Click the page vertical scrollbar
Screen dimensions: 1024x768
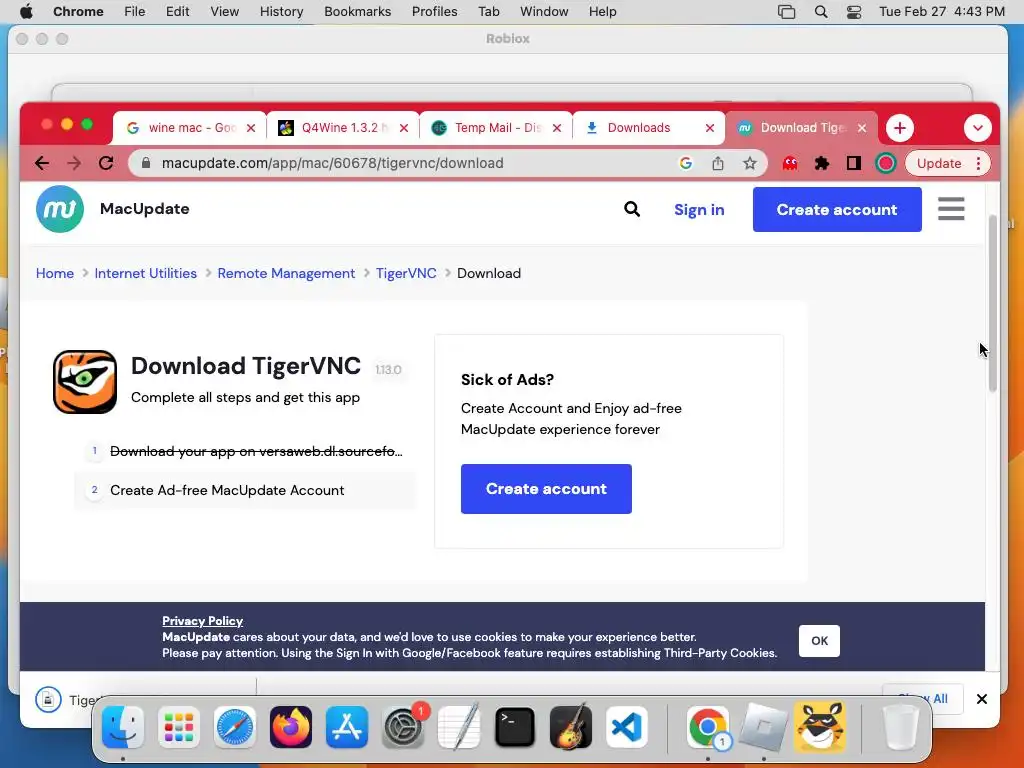(993, 304)
